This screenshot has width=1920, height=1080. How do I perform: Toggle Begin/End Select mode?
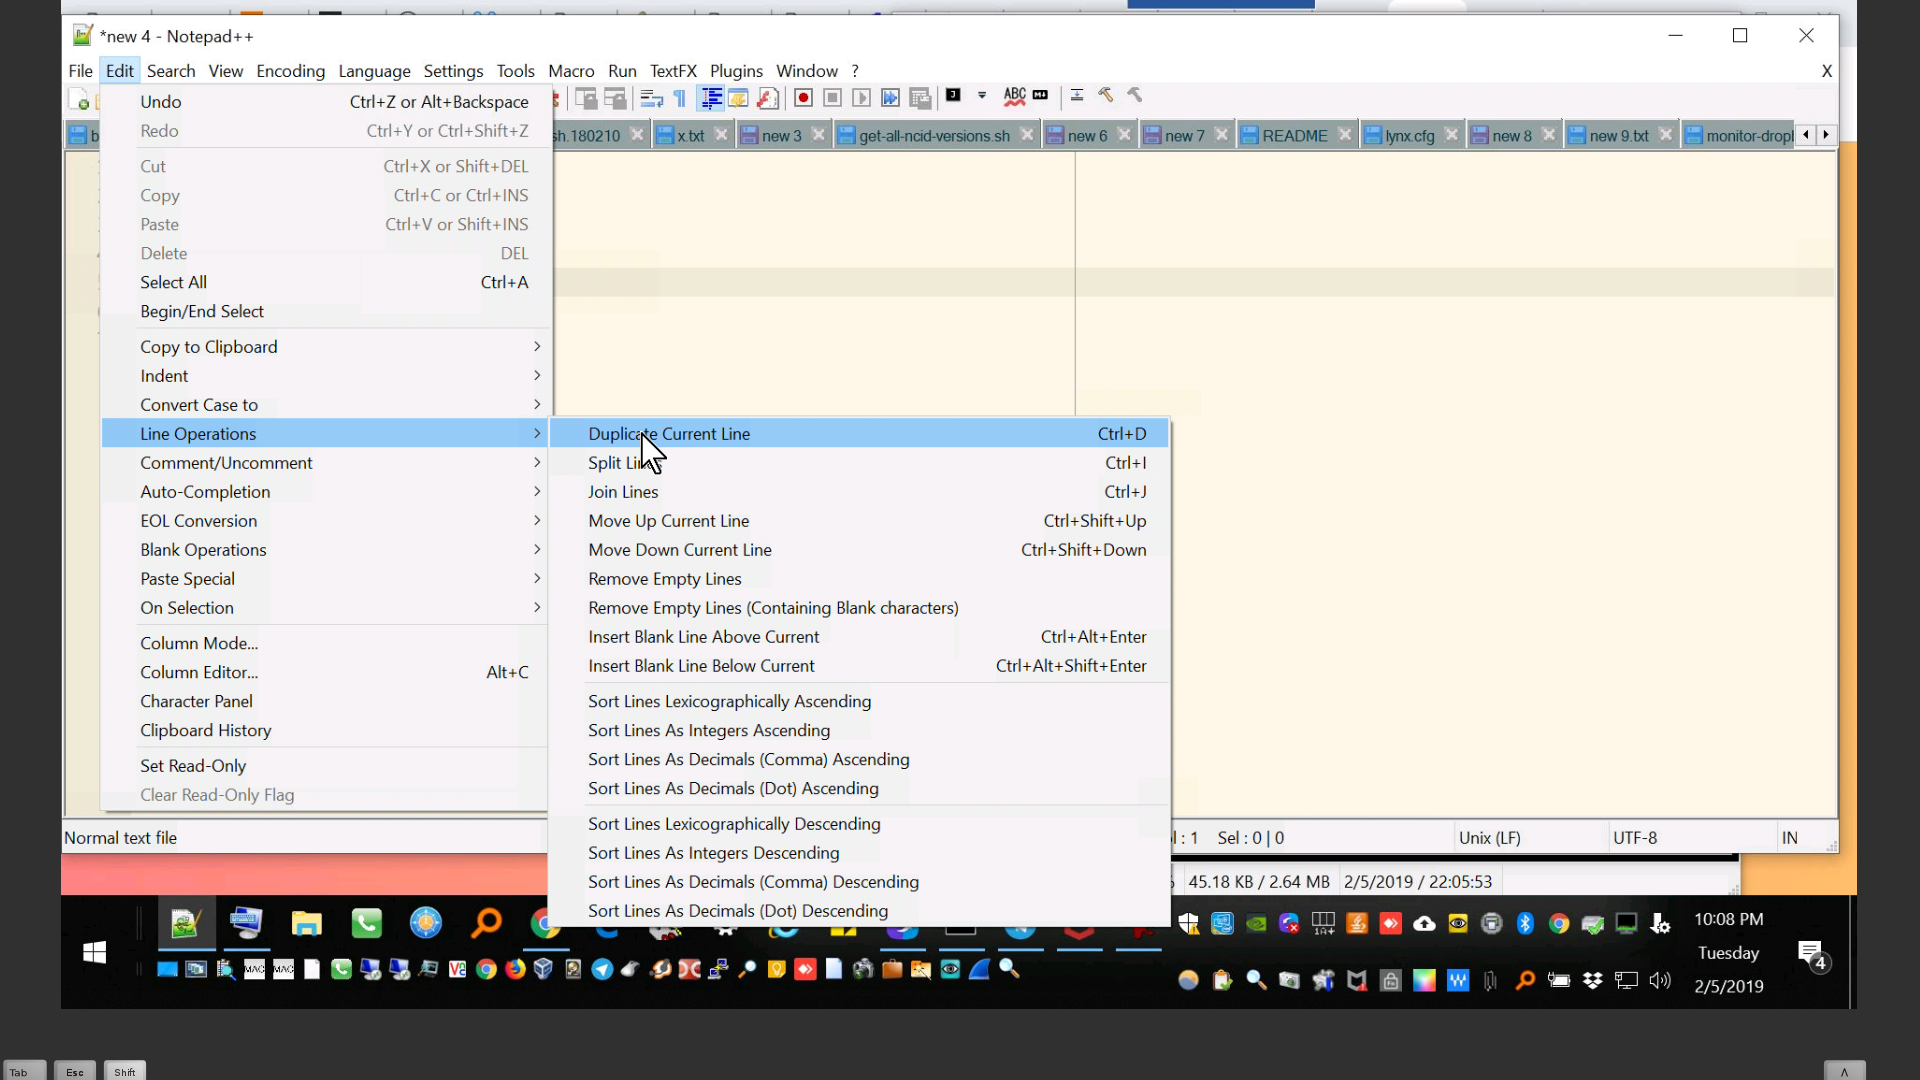201,311
